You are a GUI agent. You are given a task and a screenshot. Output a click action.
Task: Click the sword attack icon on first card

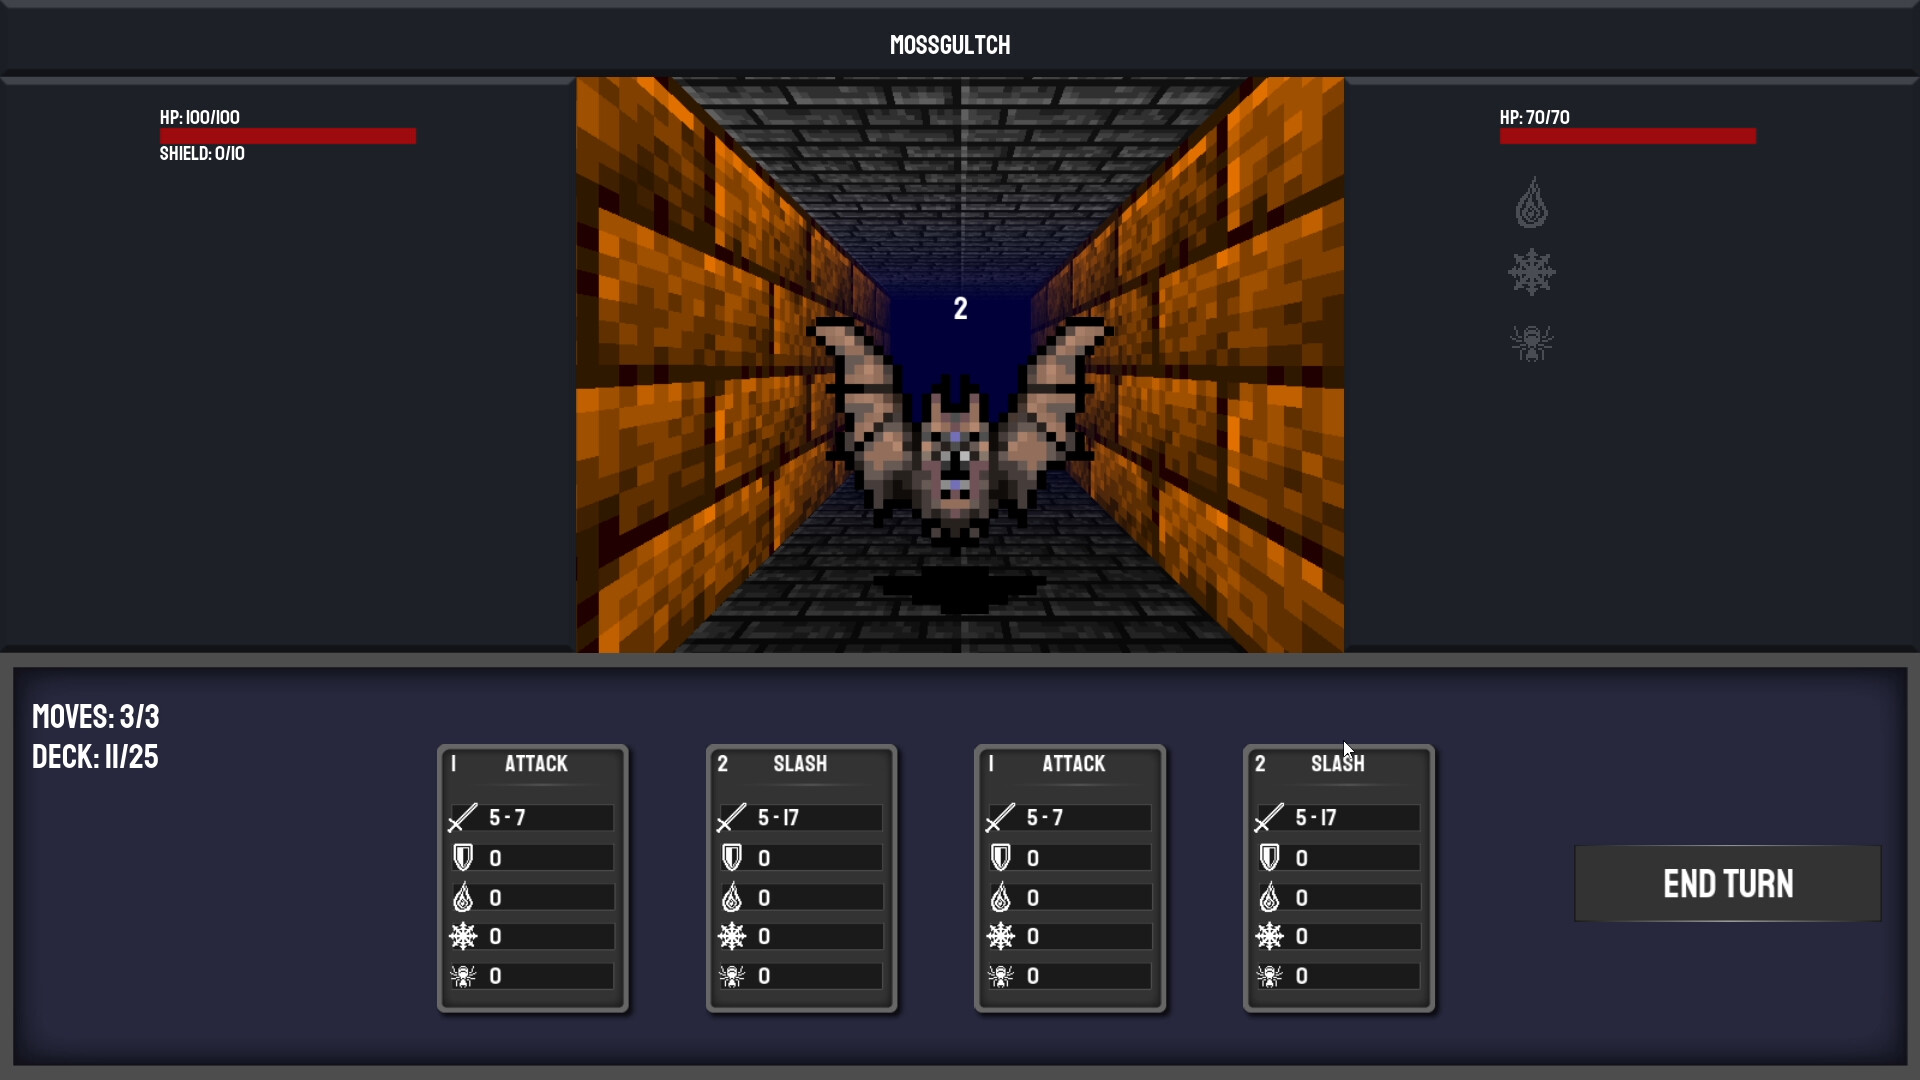click(x=462, y=818)
